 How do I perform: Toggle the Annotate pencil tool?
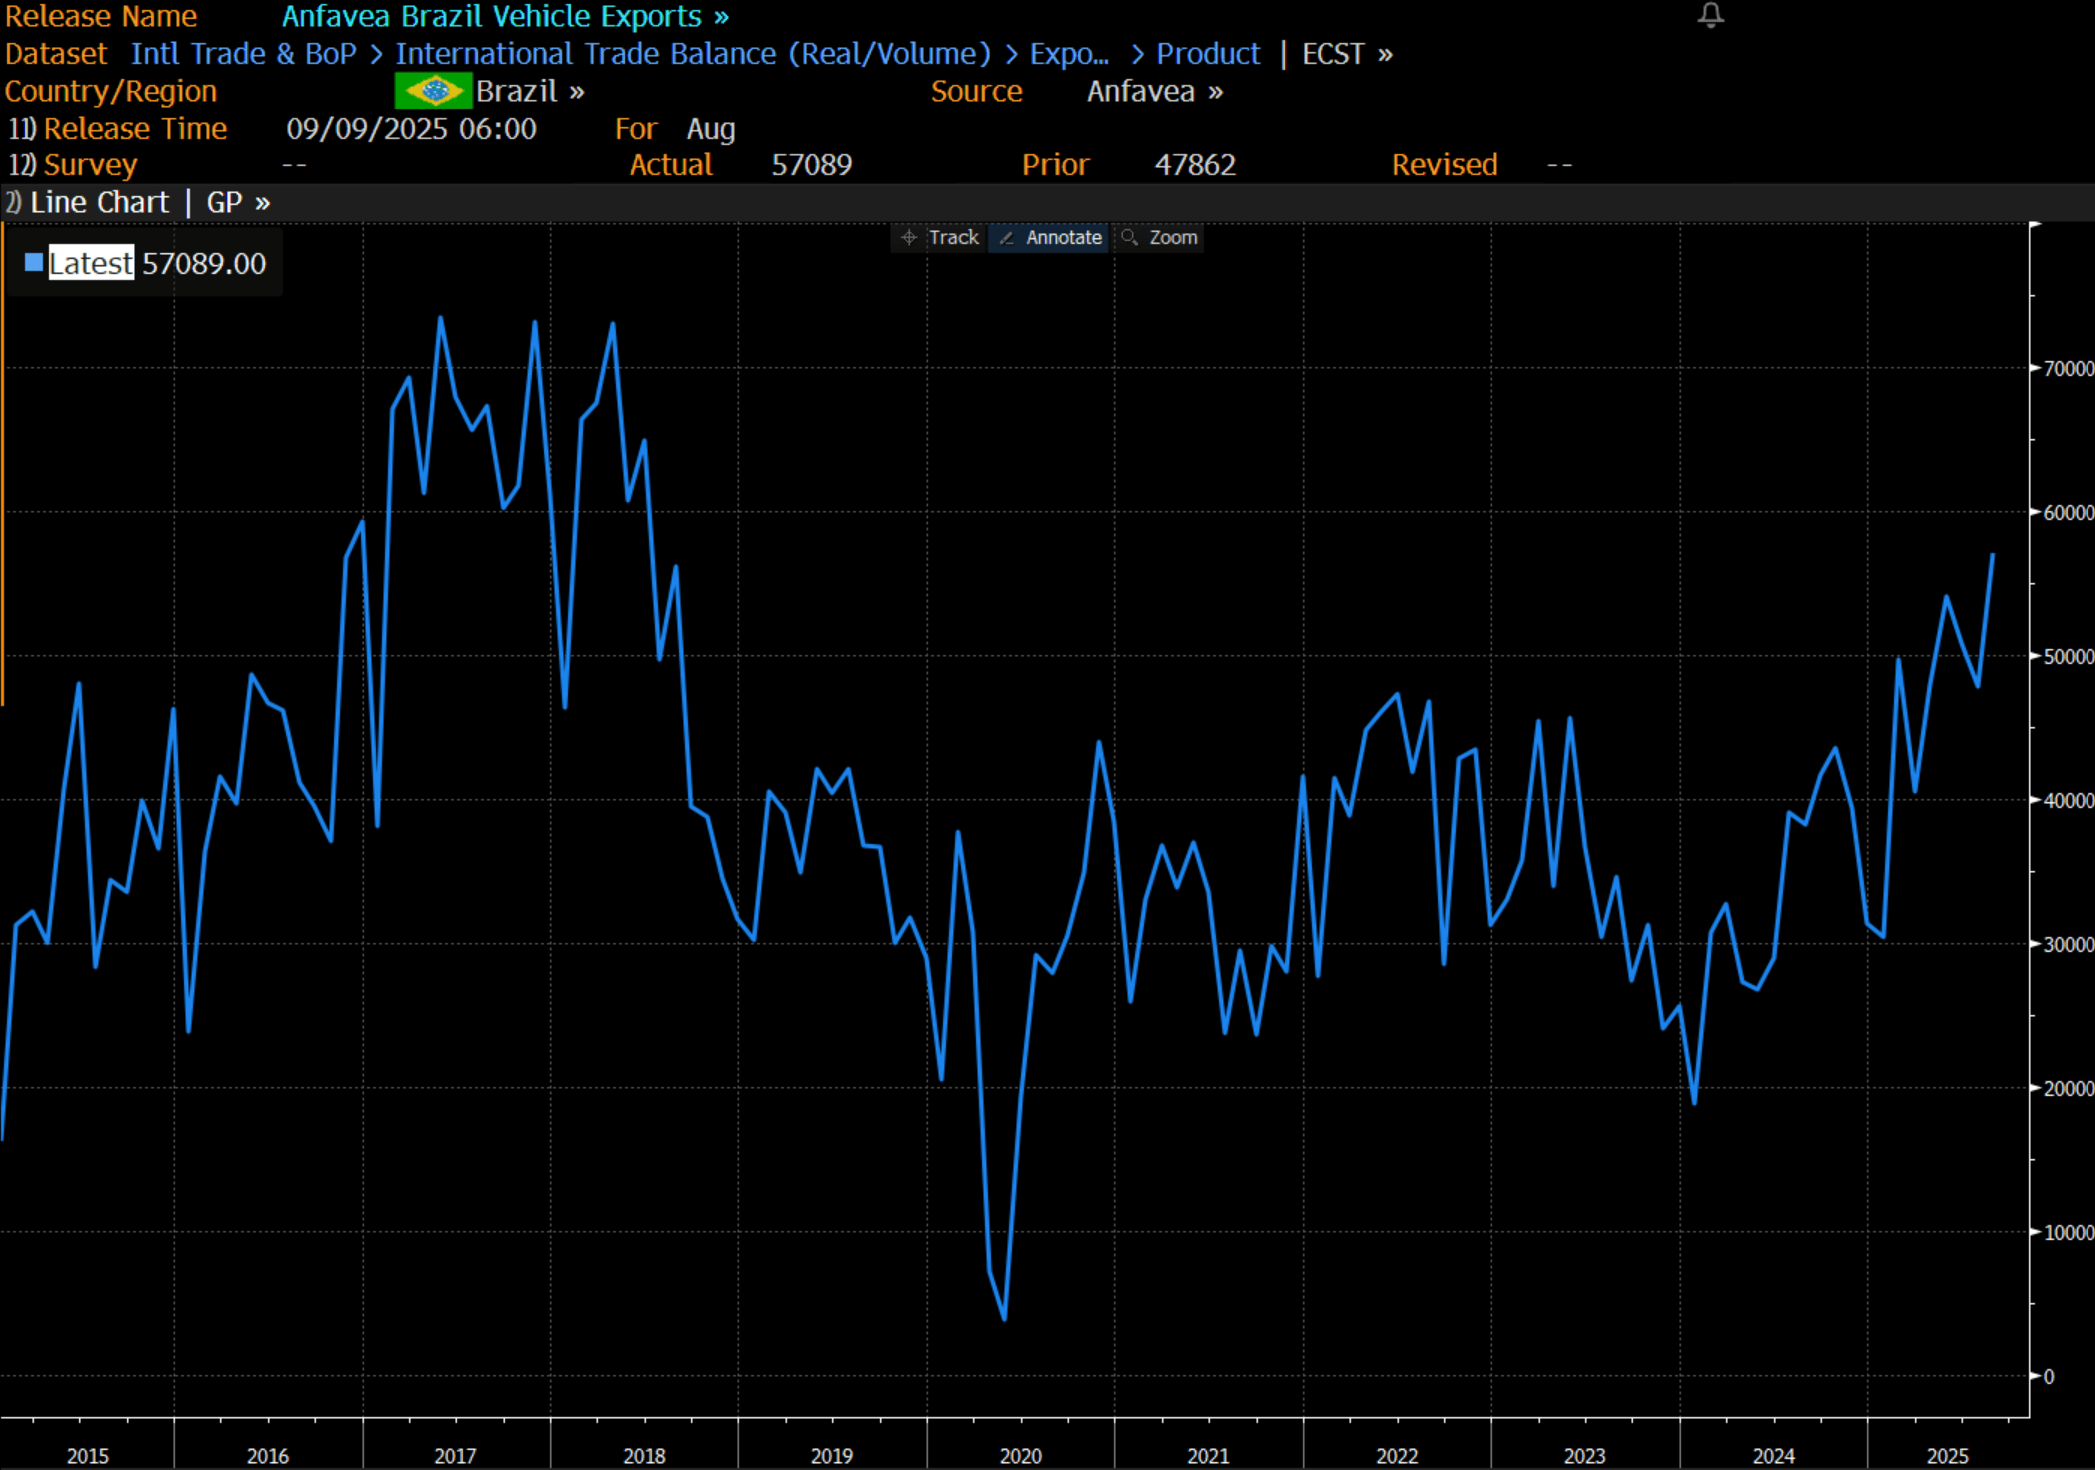[x=1050, y=238]
